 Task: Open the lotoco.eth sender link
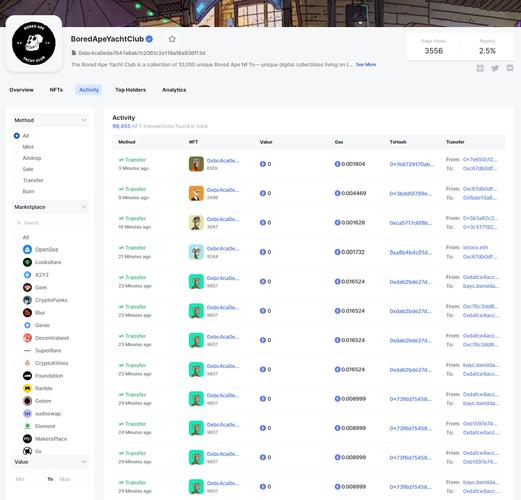[x=475, y=247]
